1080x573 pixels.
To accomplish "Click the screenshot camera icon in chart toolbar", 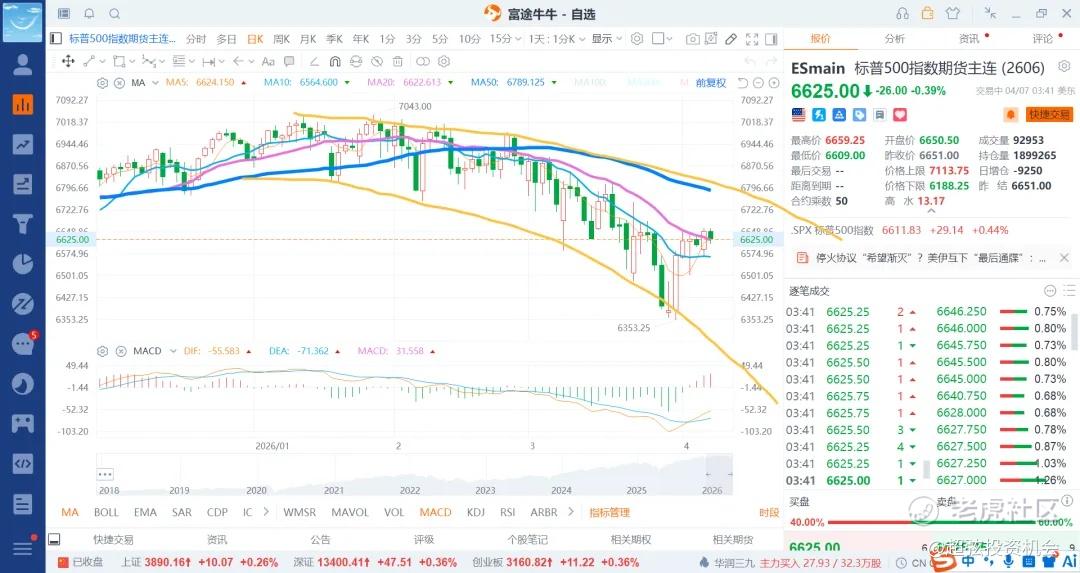I will pyautogui.click(x=693, y=39).
